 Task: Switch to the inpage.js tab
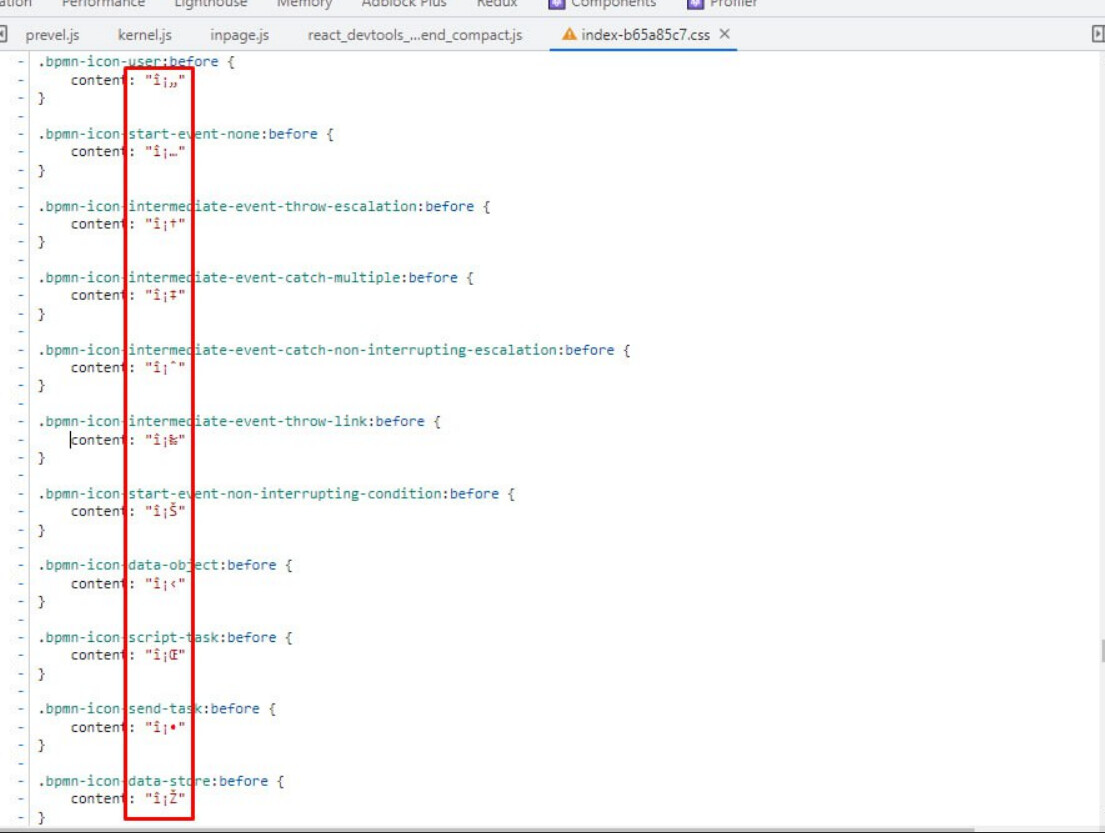coord(240,35)
